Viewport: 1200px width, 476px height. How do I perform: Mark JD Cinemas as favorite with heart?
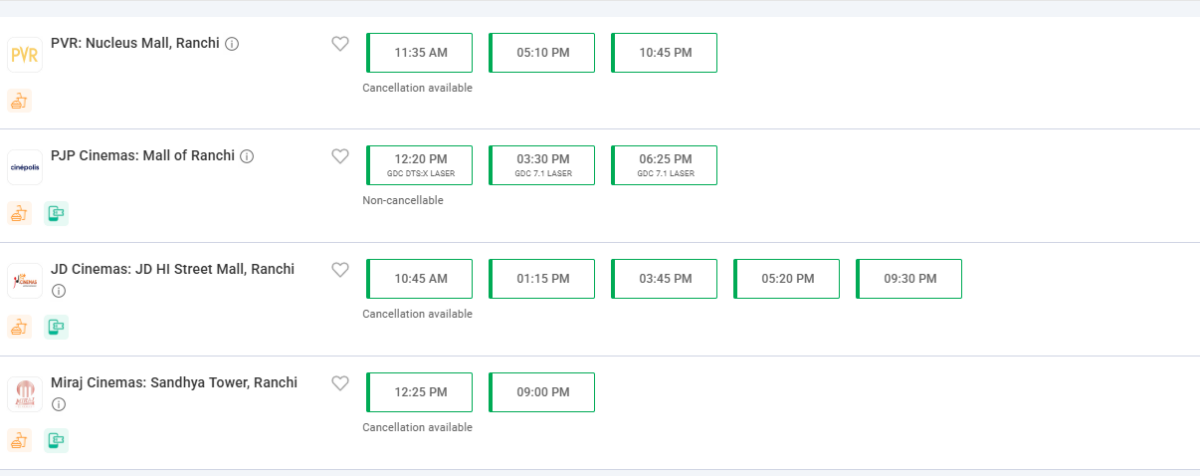[340, 270]
